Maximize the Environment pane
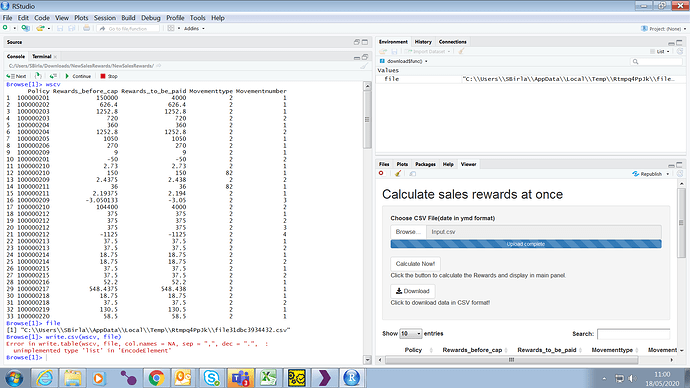 click(679, 43)
